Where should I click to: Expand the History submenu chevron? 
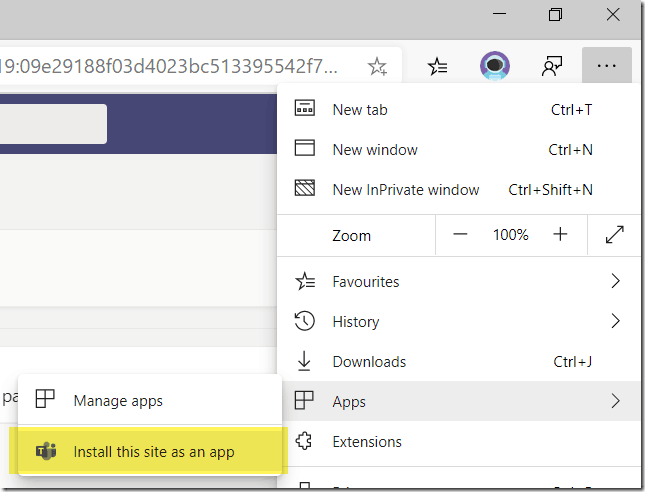coord(615,322)
